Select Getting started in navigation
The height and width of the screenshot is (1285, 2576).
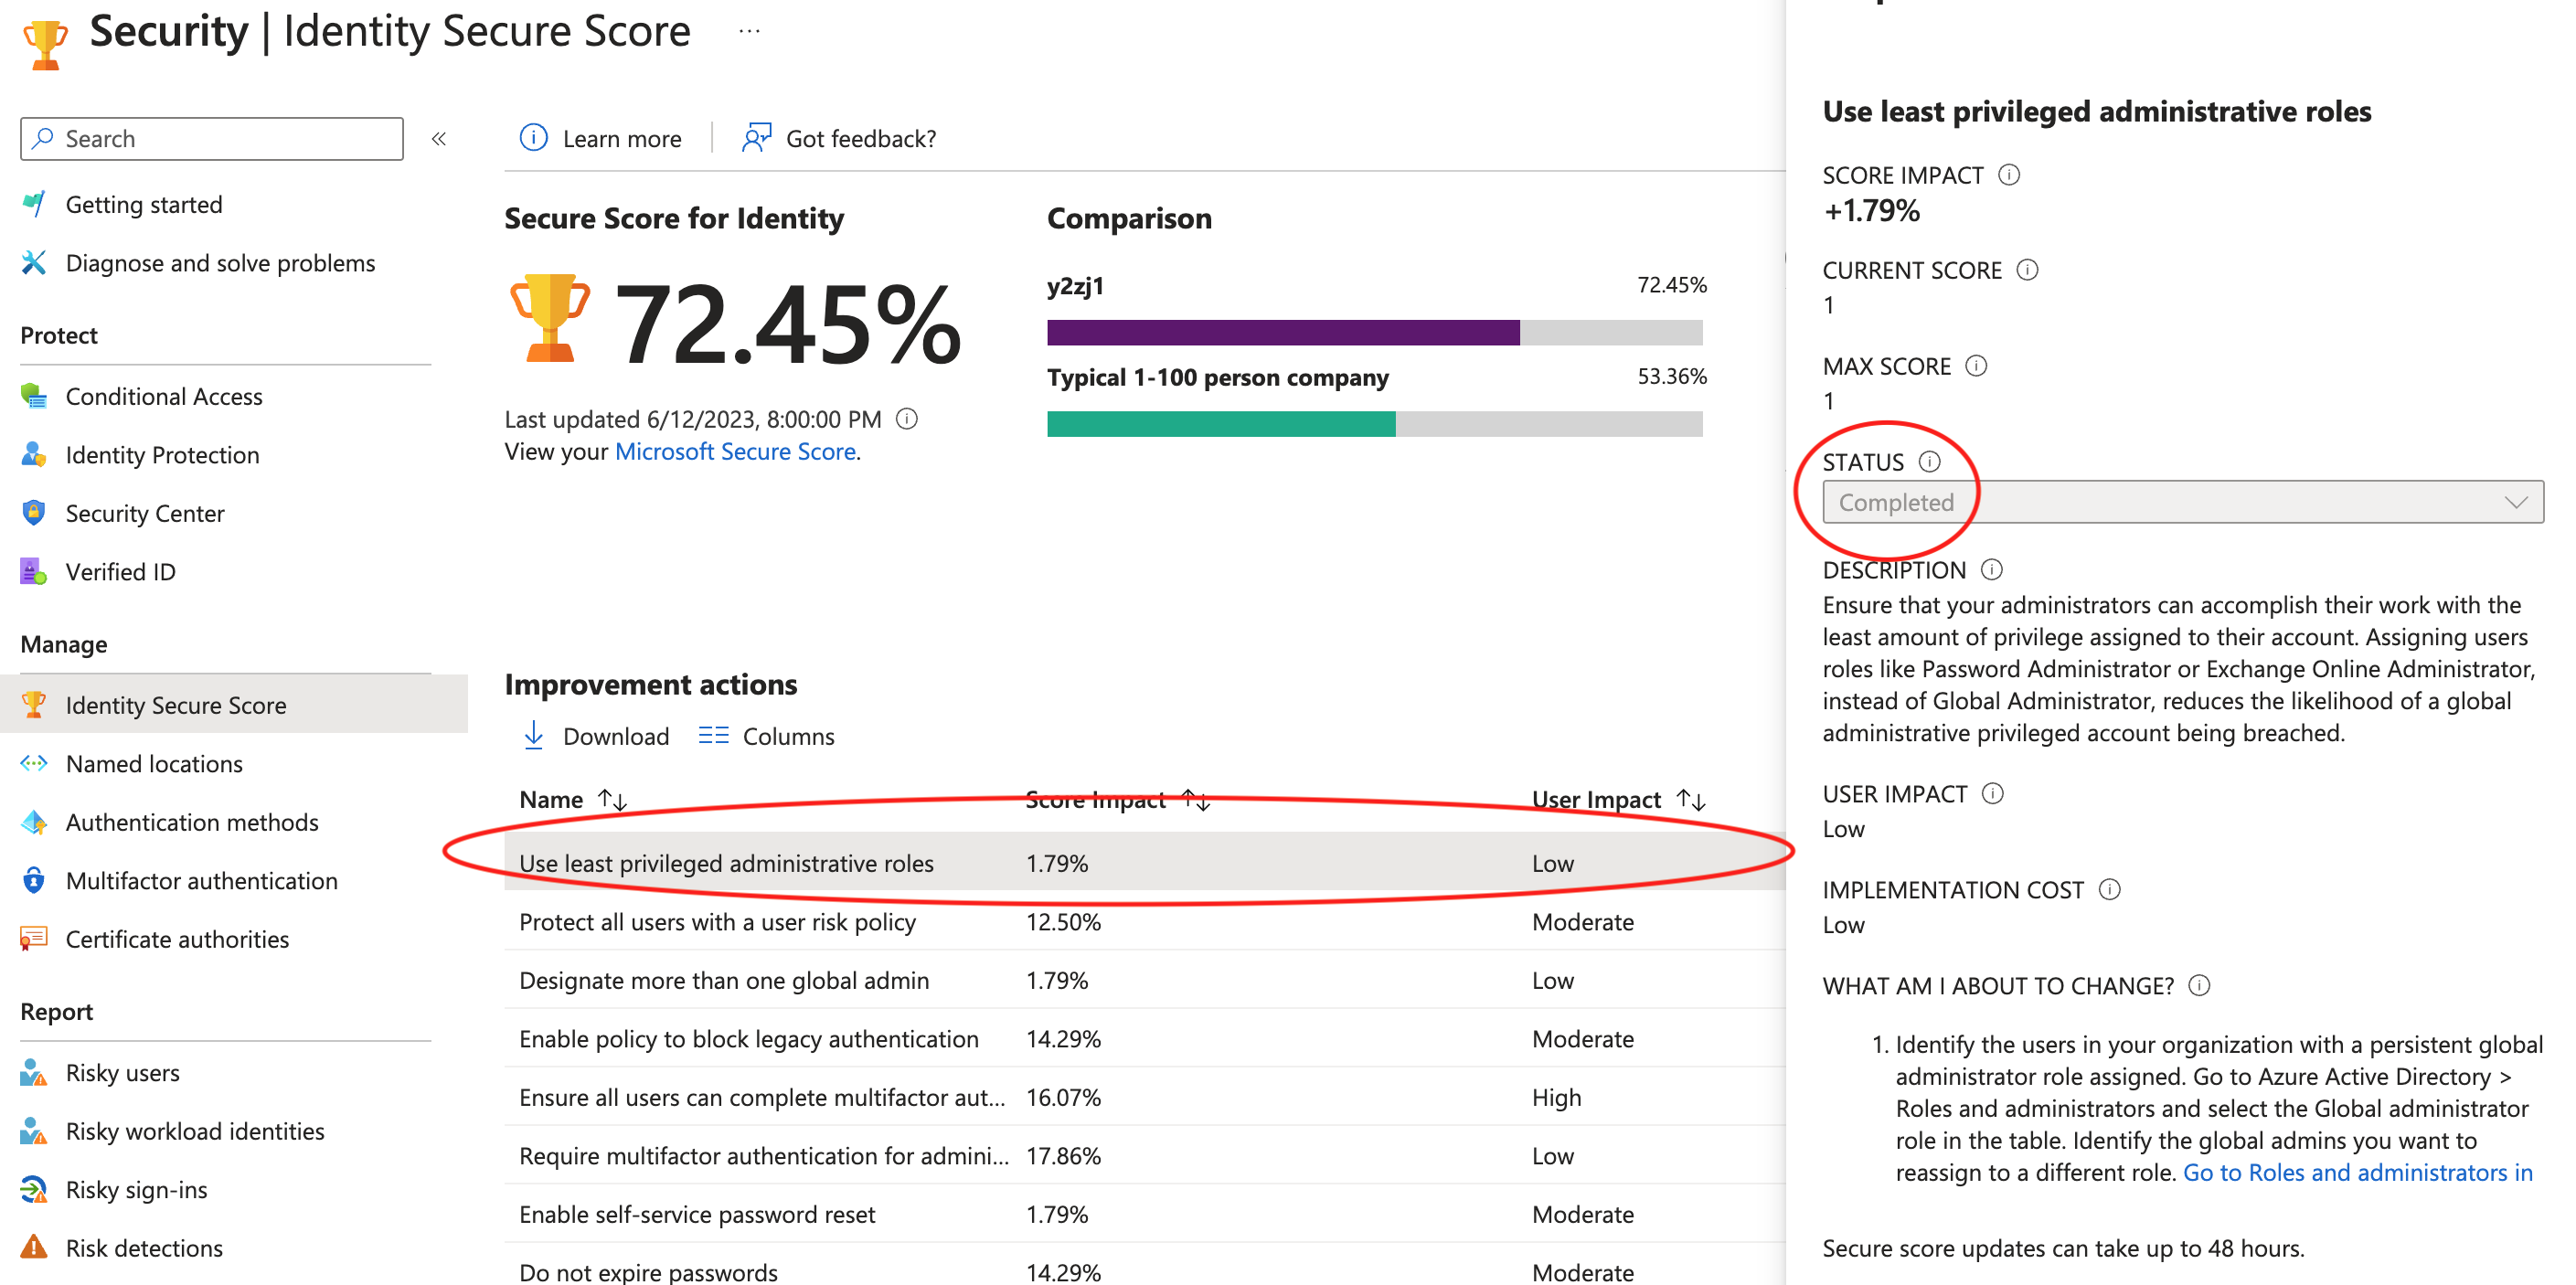143,204
